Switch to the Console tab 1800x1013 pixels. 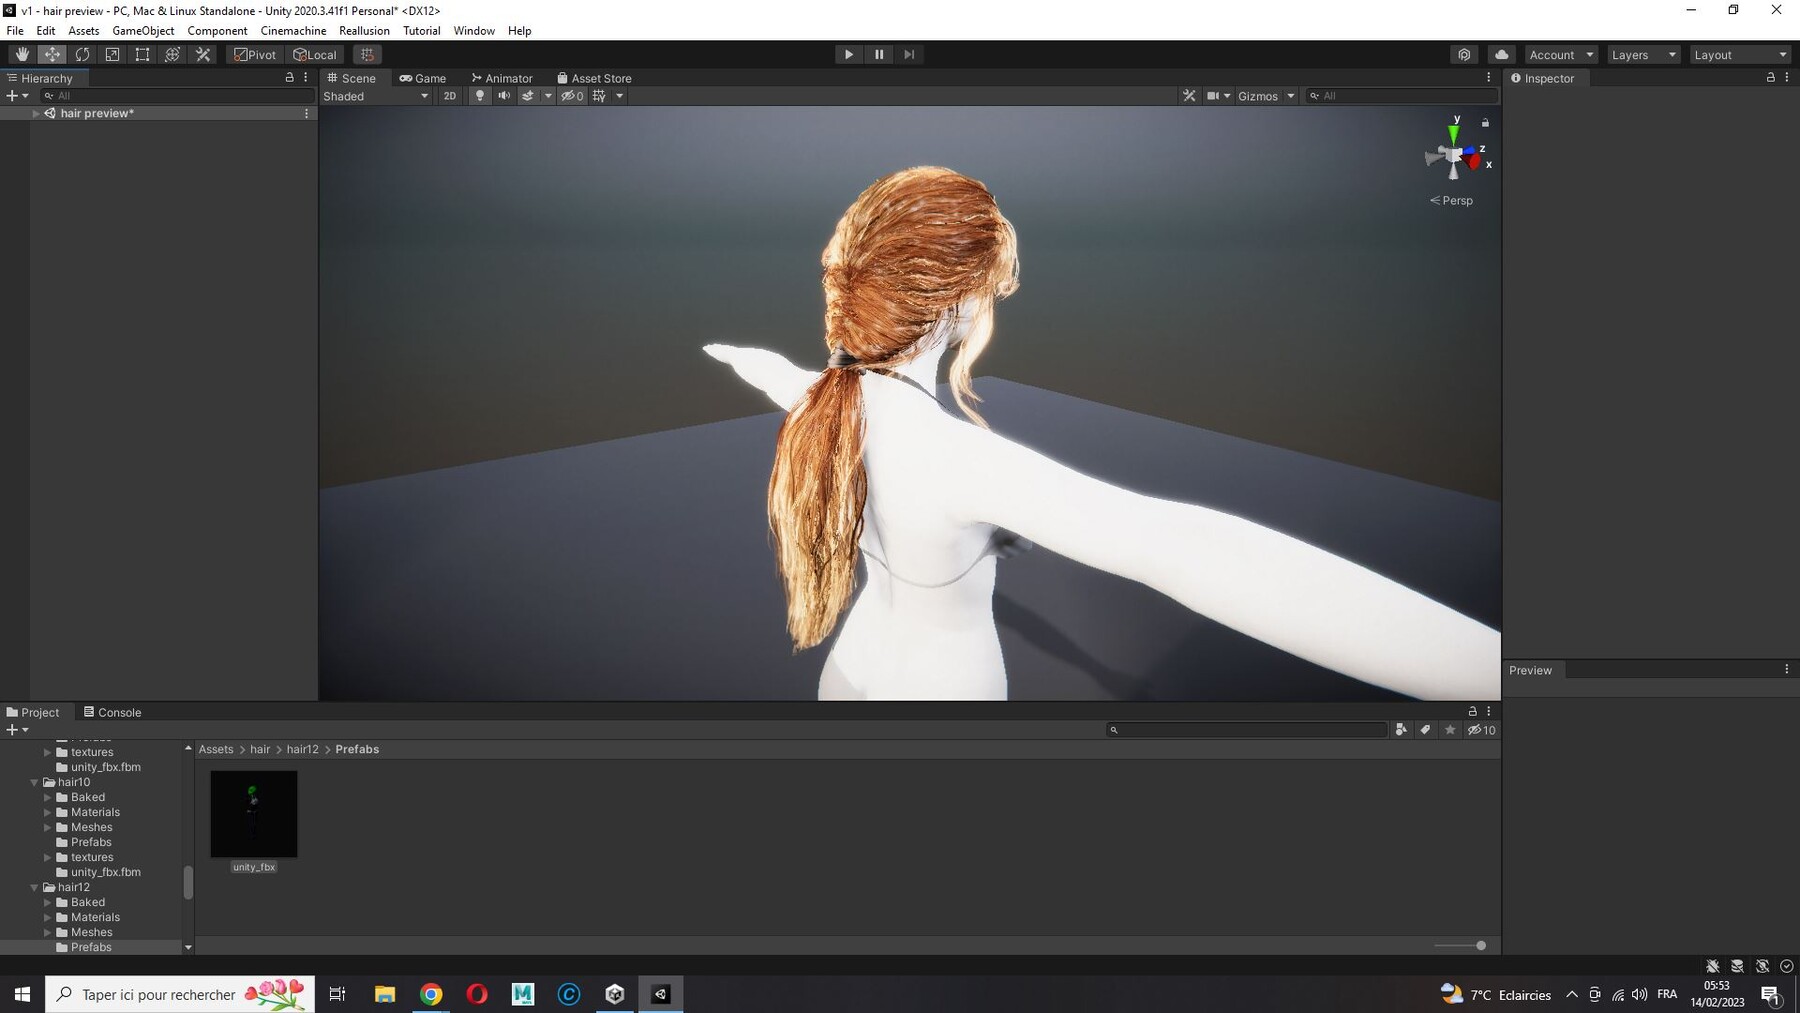(112, 712)
